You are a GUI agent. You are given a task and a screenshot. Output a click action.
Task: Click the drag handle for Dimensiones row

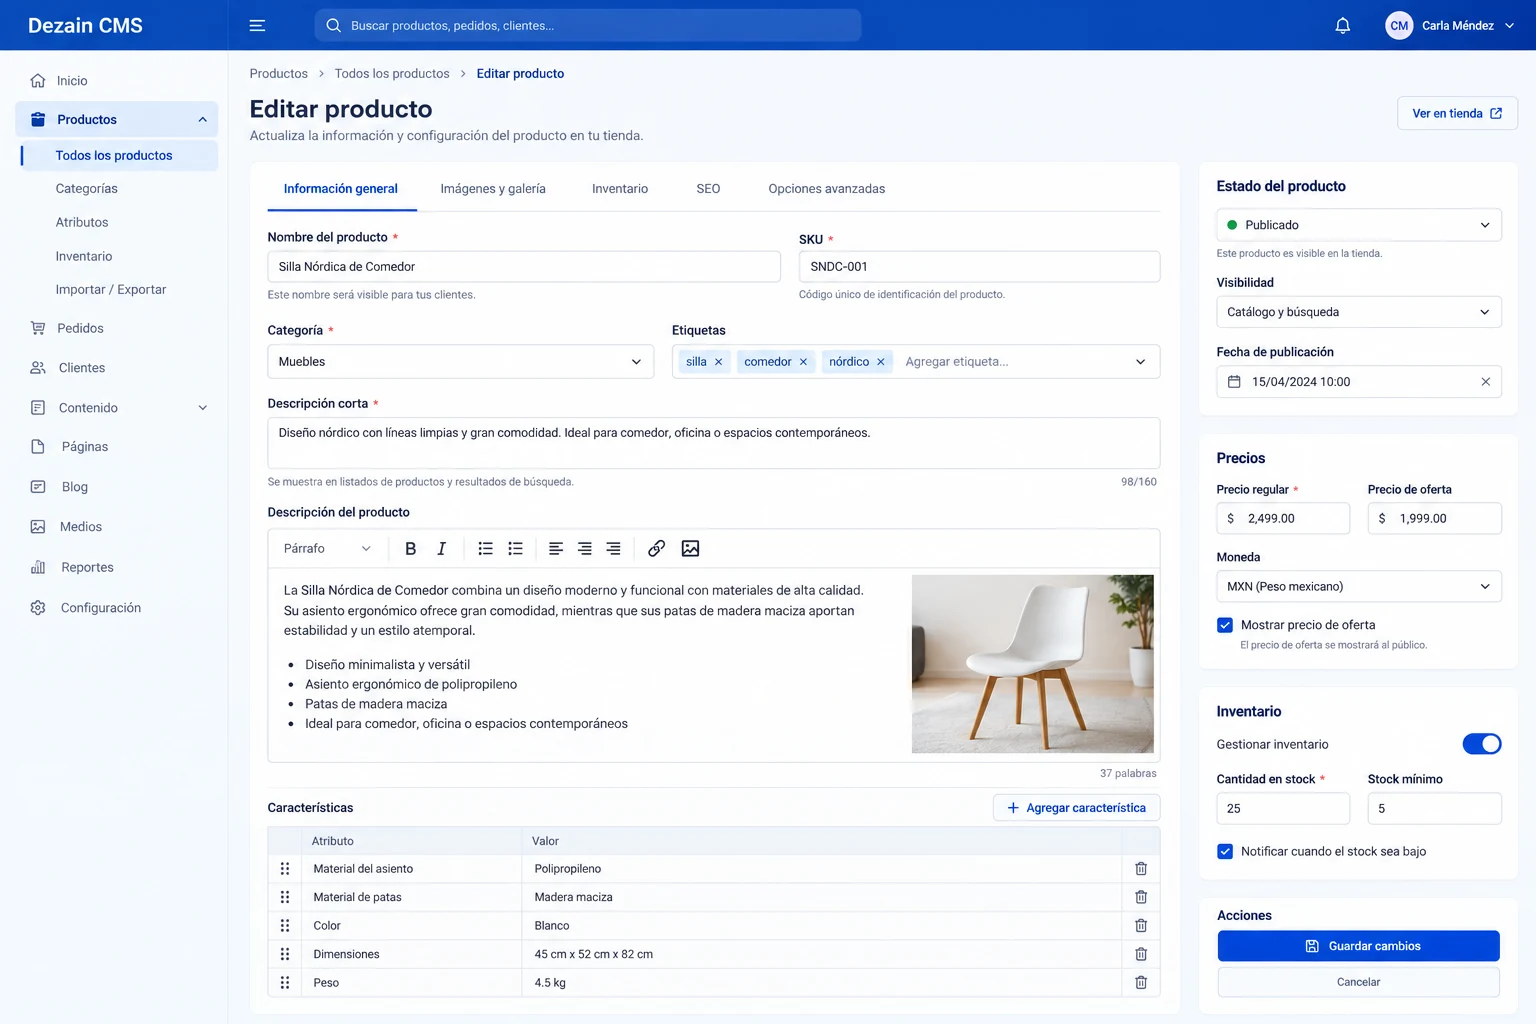coord(285,954)
